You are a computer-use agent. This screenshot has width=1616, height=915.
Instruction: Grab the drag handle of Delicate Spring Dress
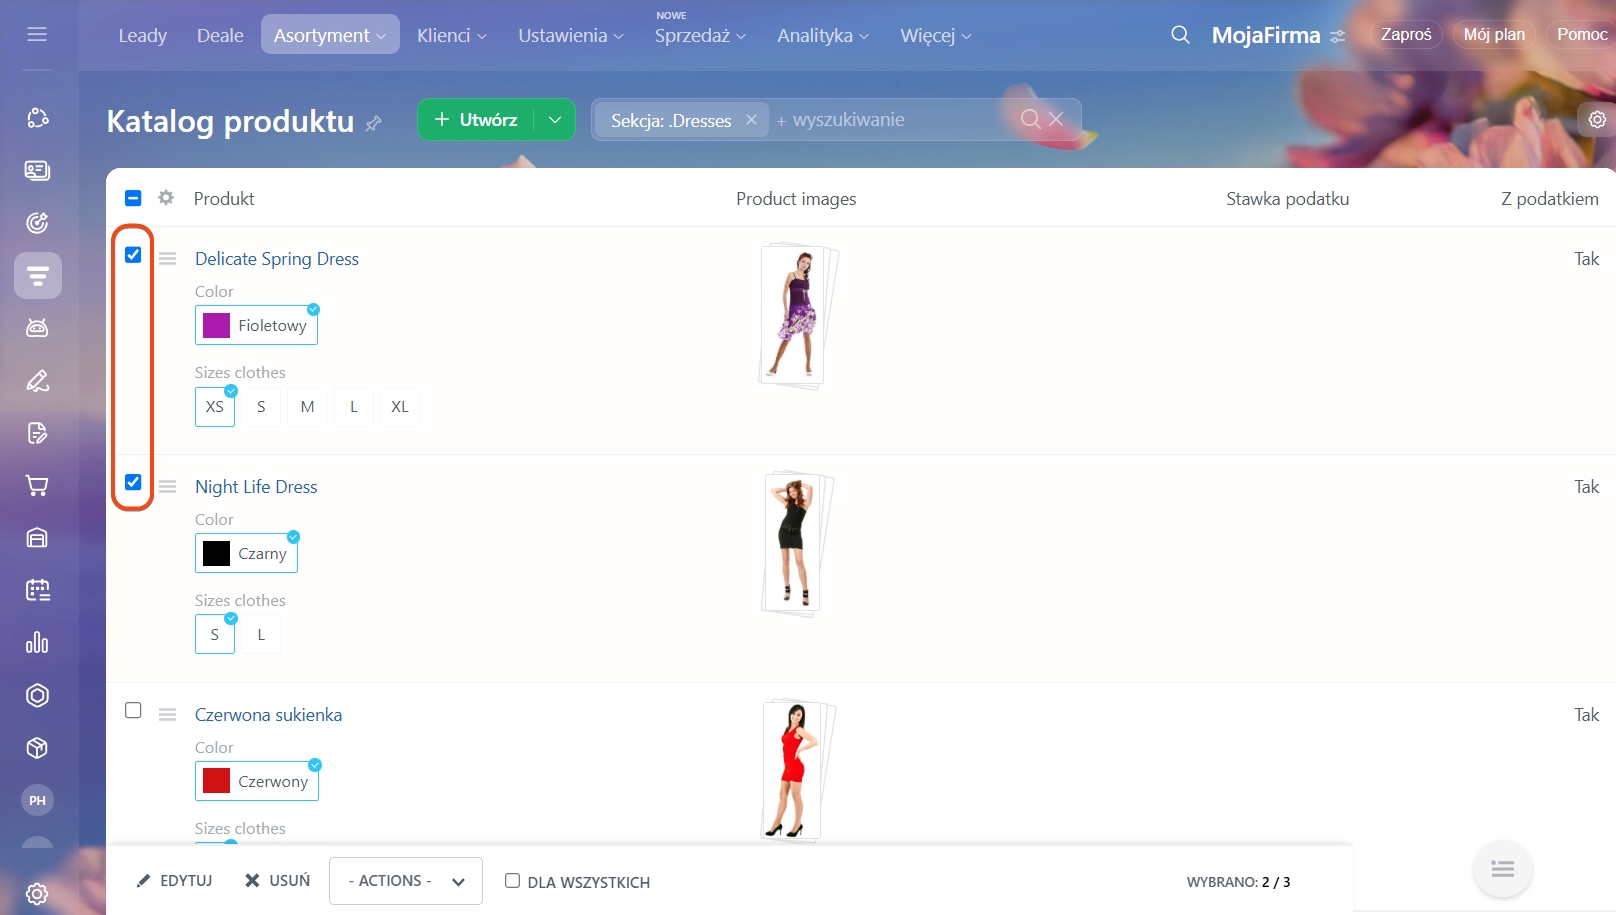pyautogui.click(x=167, y=259)
